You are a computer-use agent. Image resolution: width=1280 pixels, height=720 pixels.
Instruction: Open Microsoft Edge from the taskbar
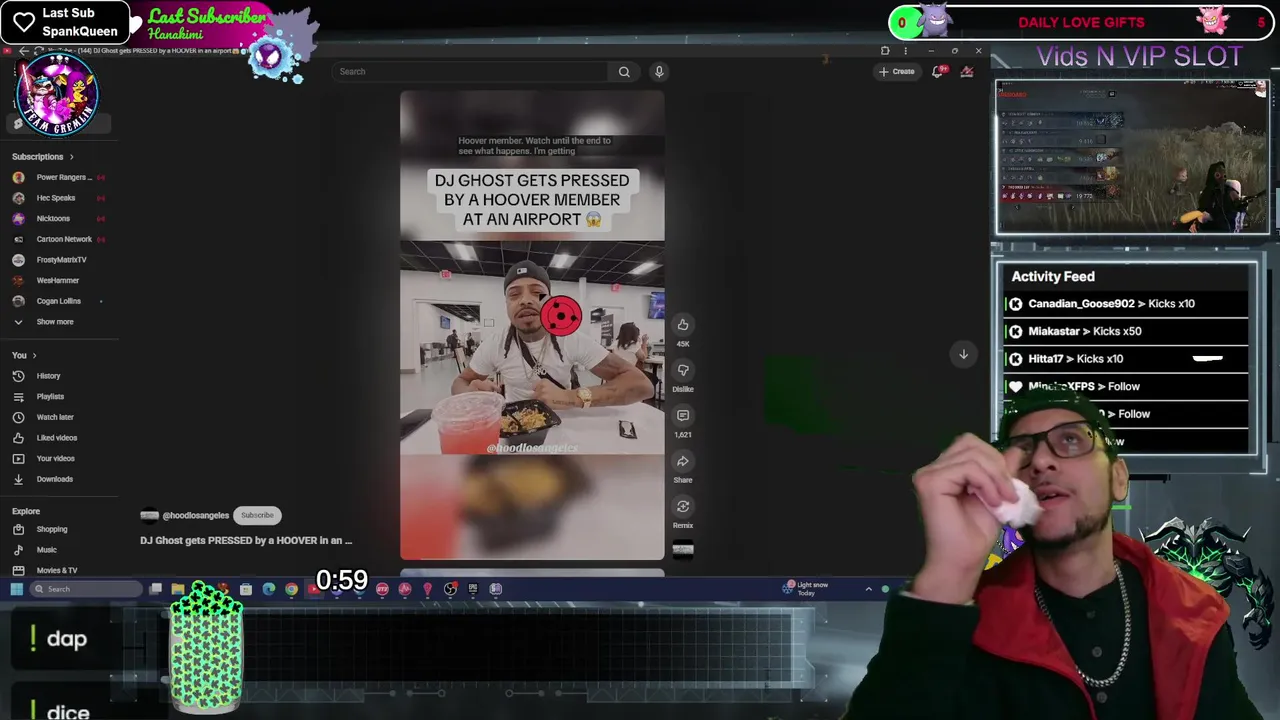point(269,589)
